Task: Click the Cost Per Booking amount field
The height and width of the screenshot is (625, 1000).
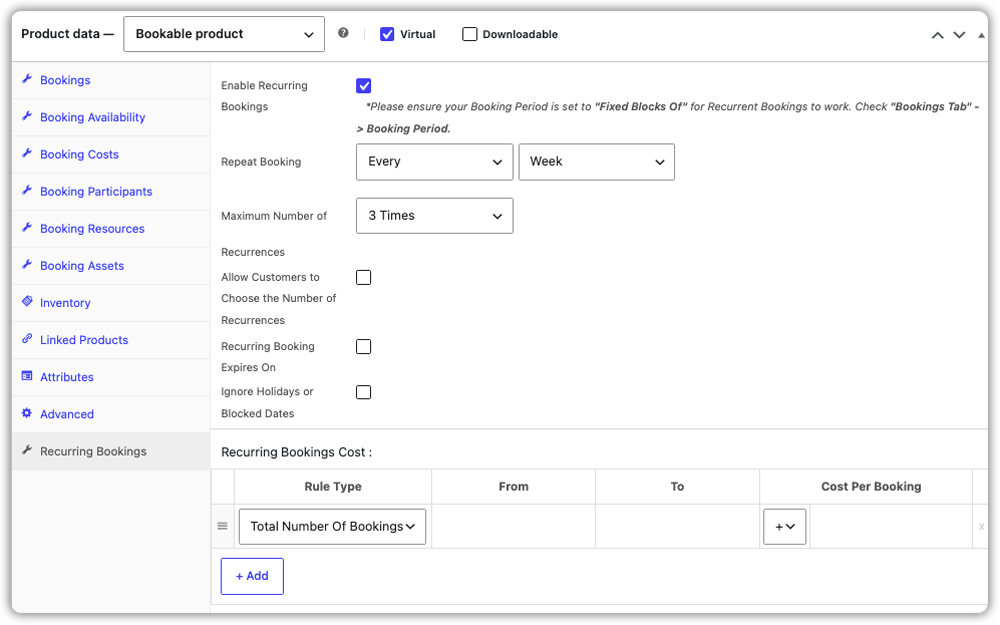Action: coord(891,527)
